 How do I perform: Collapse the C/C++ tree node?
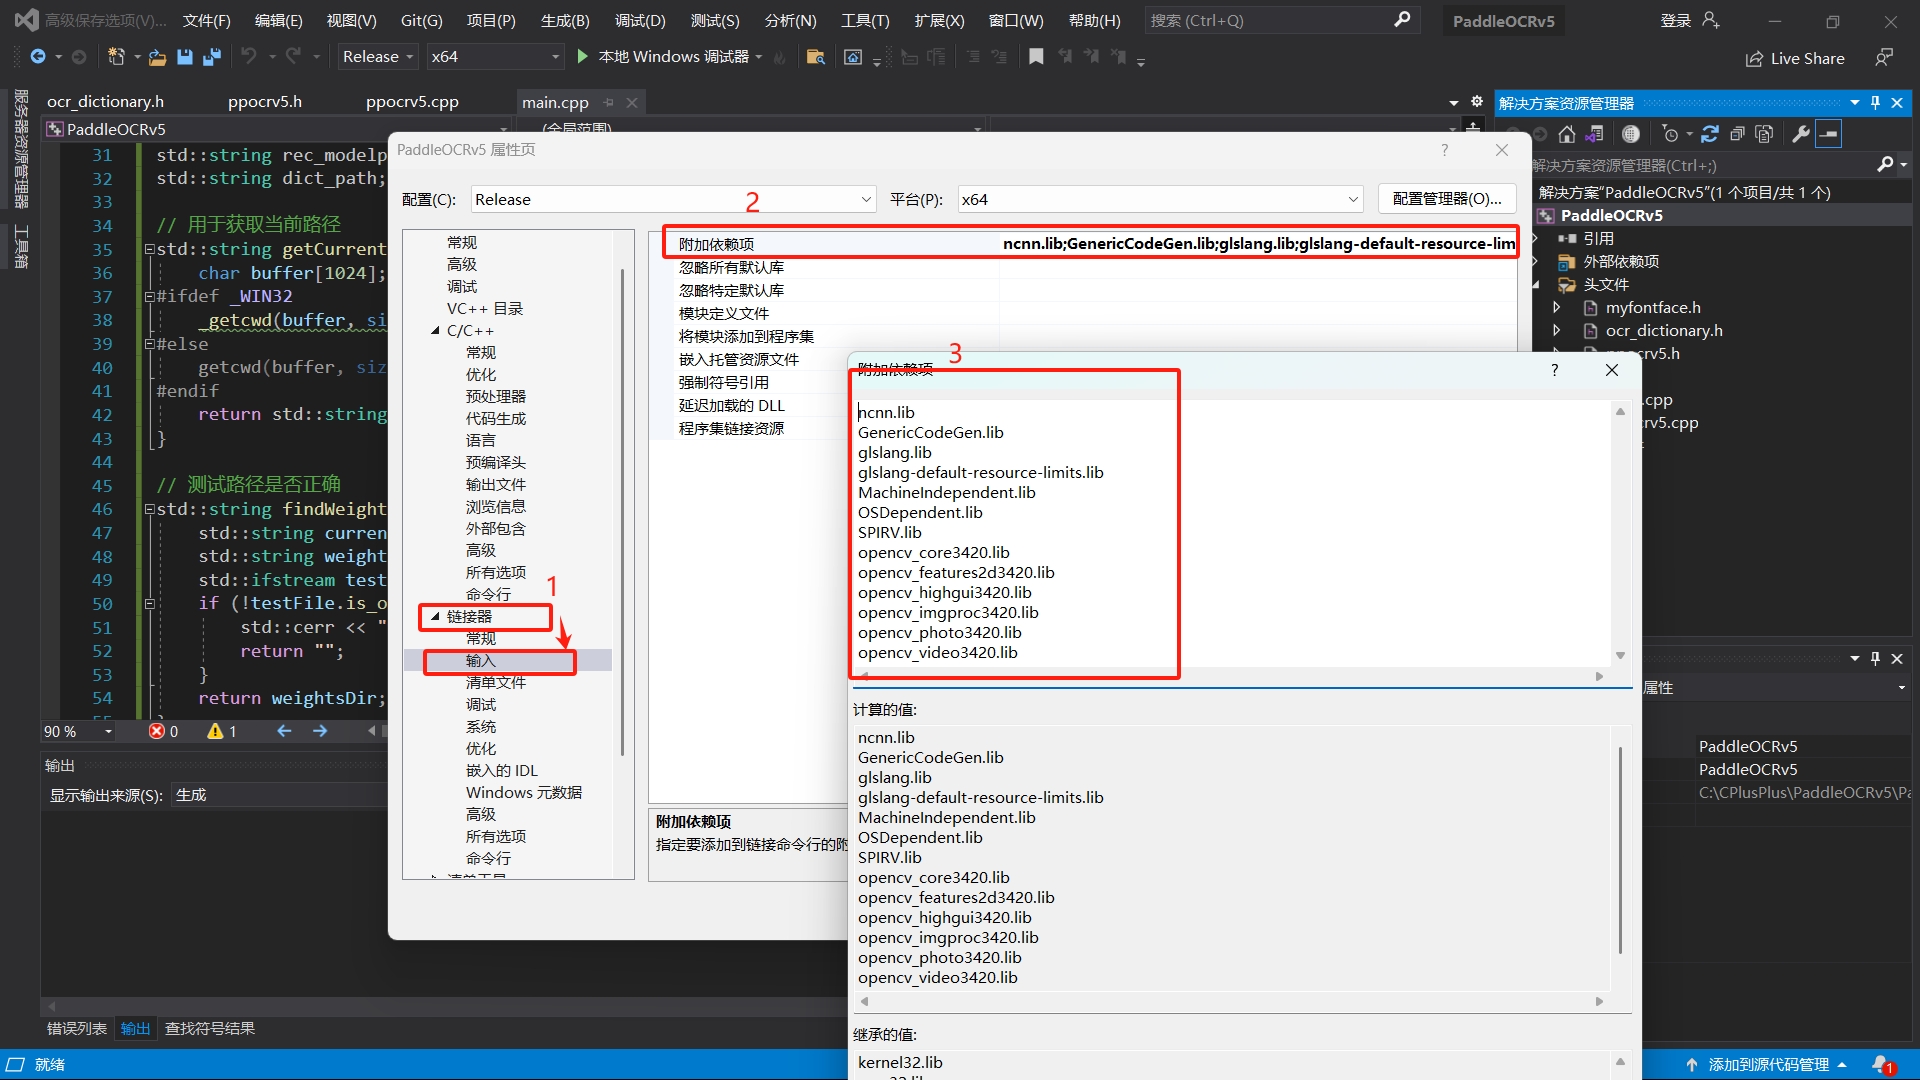pyautogui.click(x=435, y=331)
